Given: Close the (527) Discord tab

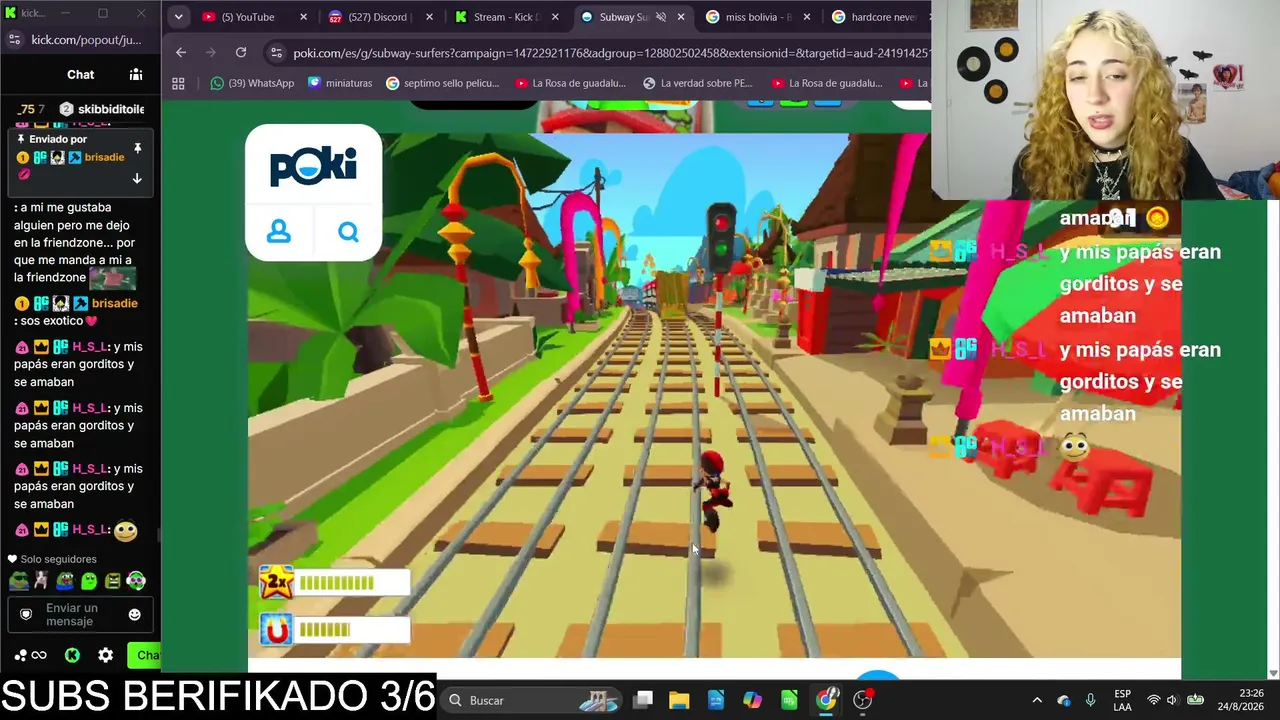Looking at the screenshot, I should click(x=430, y=17).
